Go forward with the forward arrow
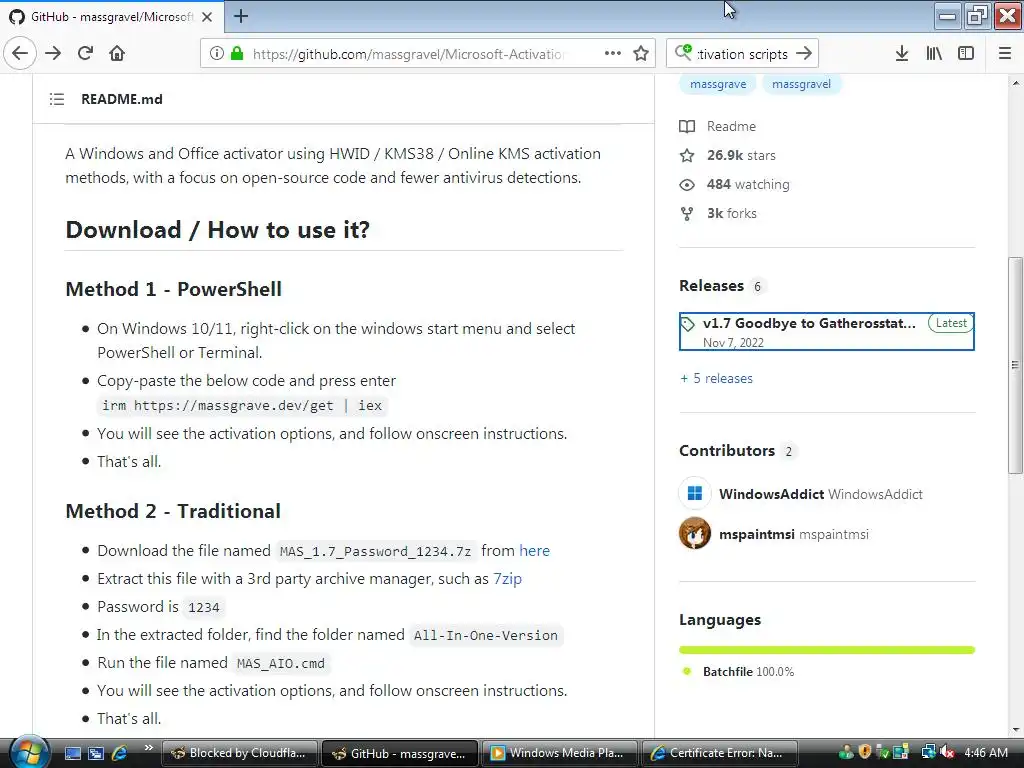This screenshot has width=1024, height=768. (x=54, y=53)
